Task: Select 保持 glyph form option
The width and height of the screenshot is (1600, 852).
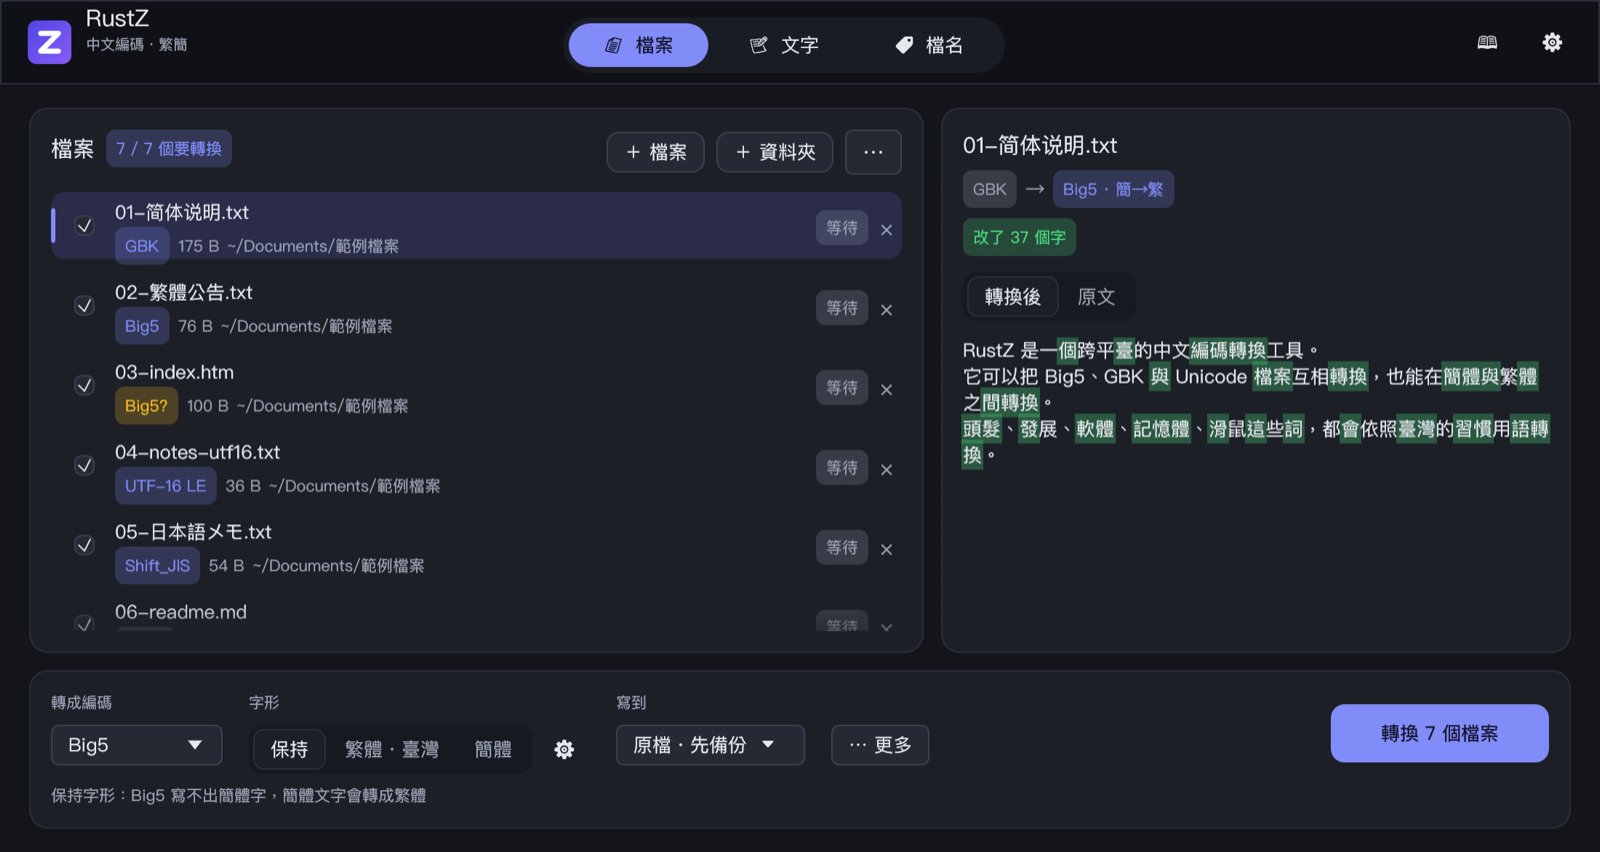Action: pos(289,749)
